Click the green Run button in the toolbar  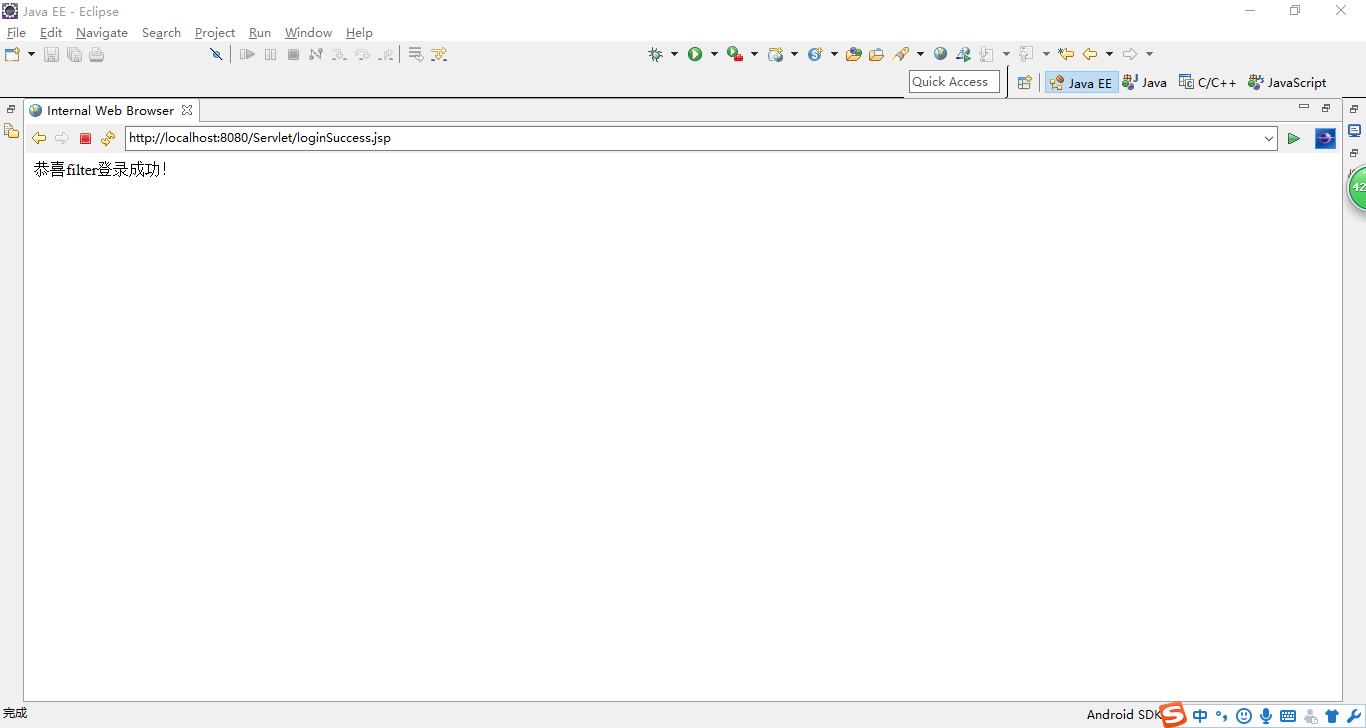point(695,54)
